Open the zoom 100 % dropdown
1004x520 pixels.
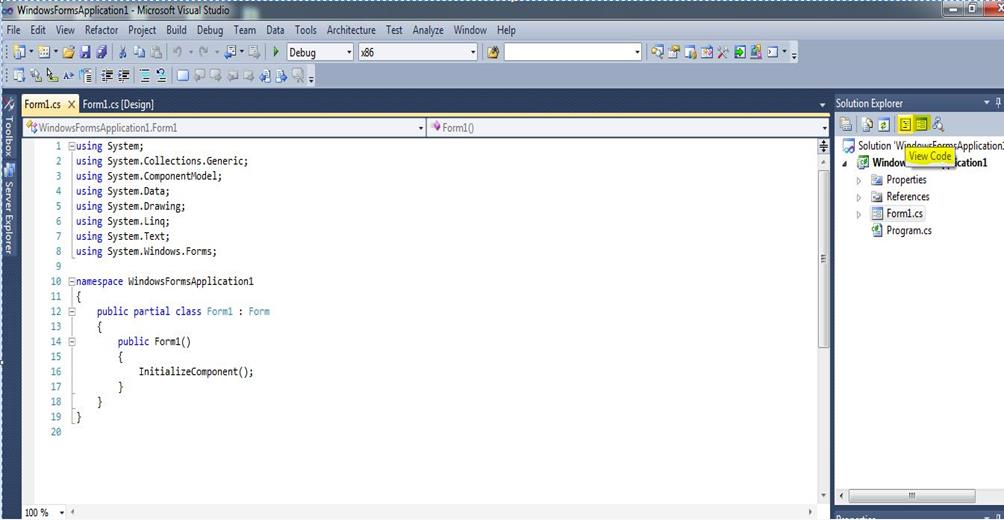tap(62, 513)
